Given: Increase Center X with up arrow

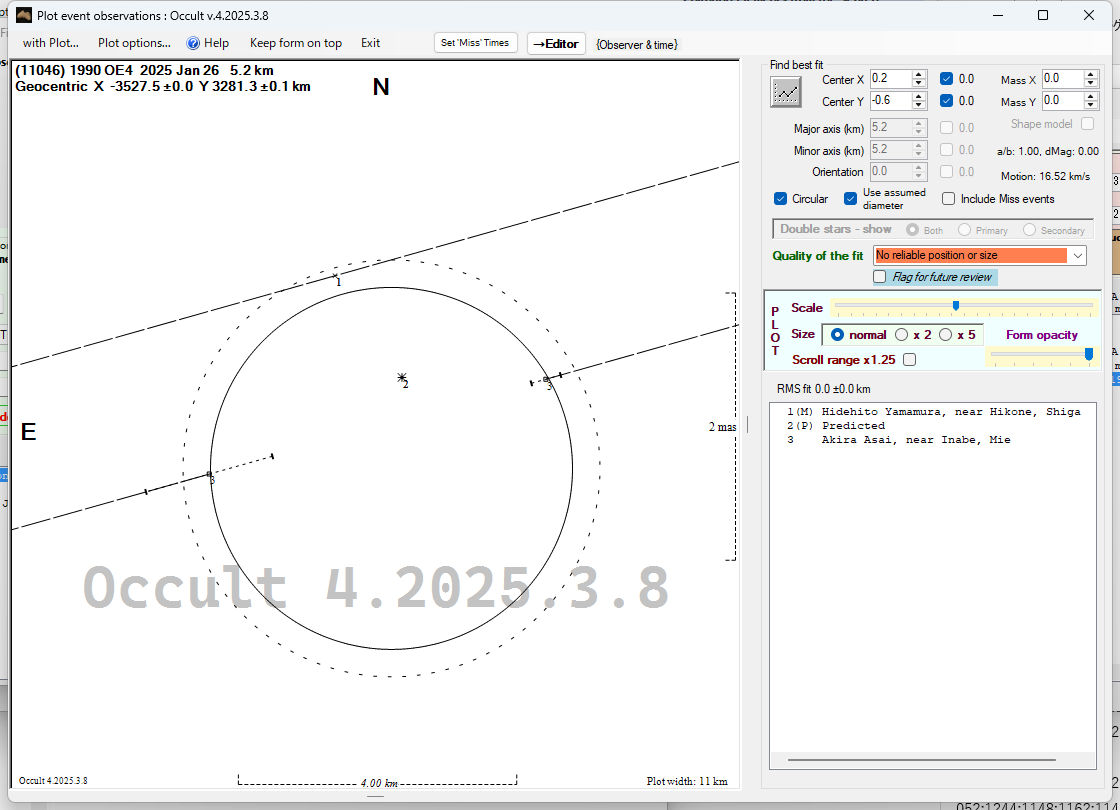Looking at the screenshot, I should point(919,75).
